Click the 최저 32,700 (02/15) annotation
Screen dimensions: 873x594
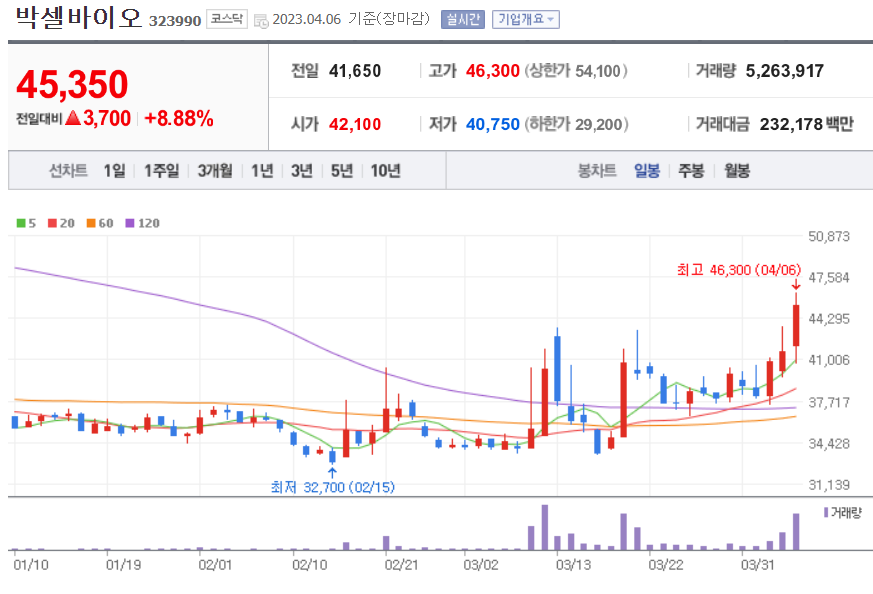(x=332, y=488)
